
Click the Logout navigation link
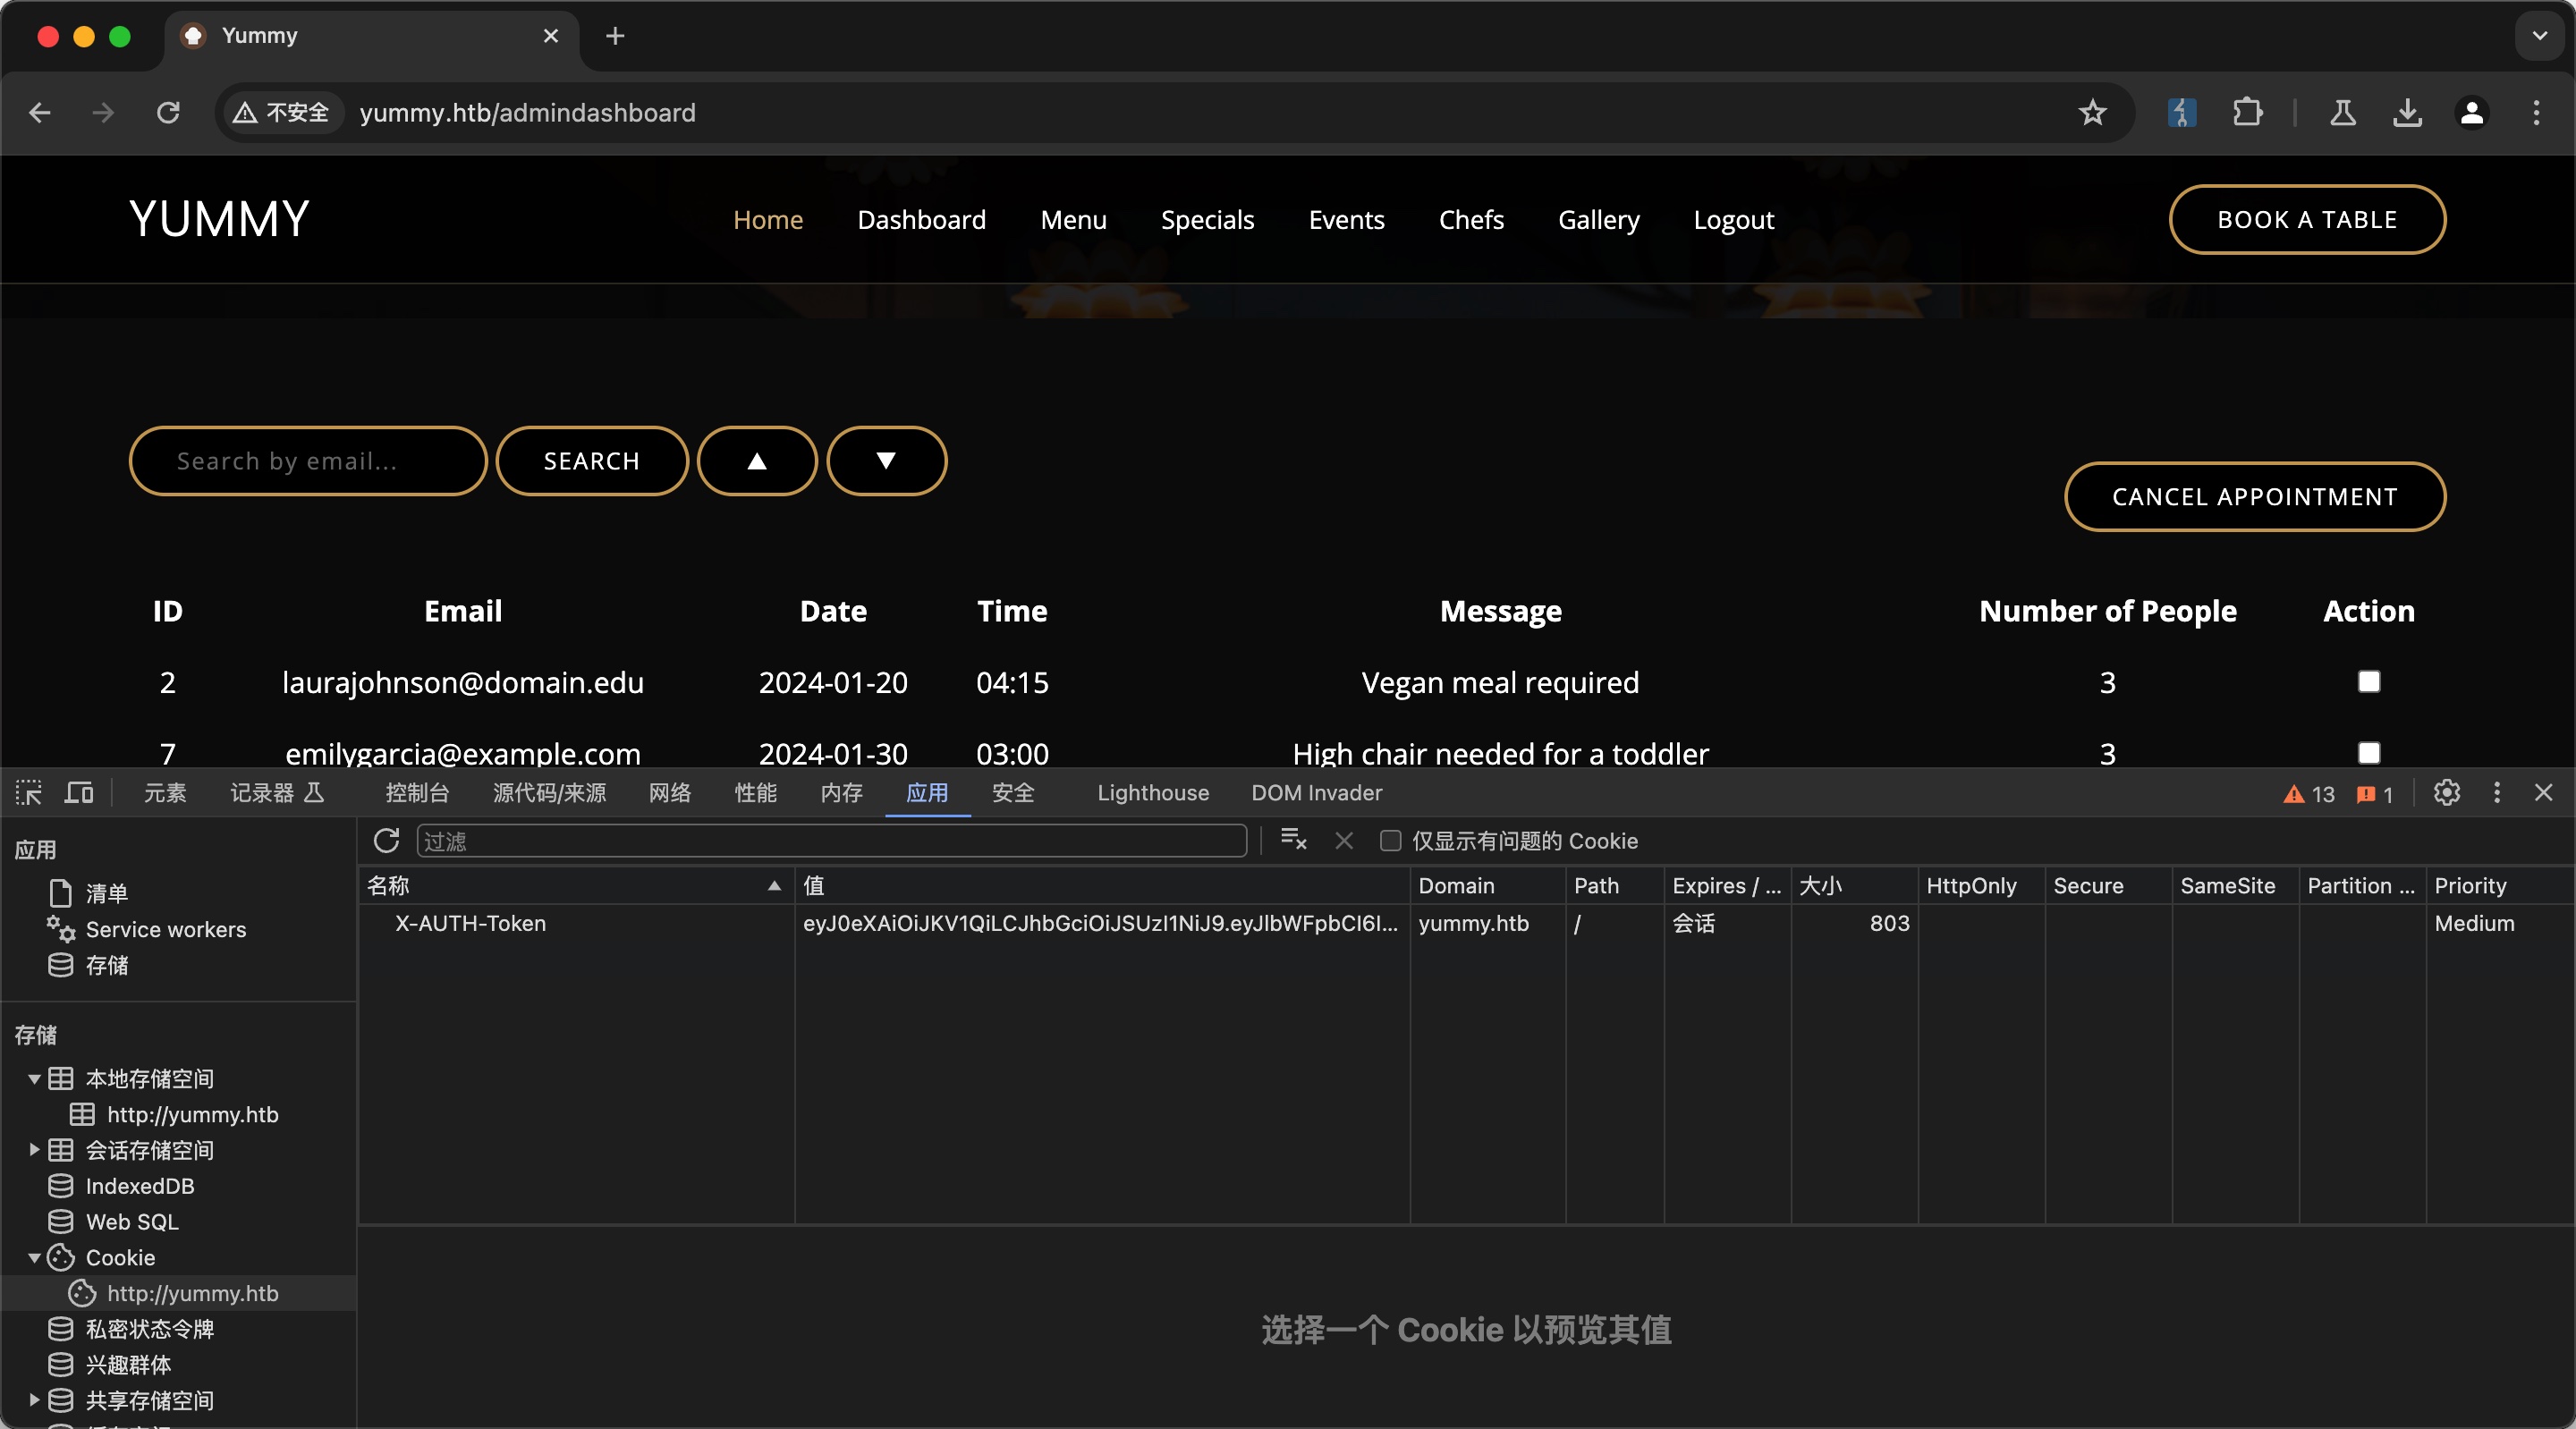tap(1733, 220)
